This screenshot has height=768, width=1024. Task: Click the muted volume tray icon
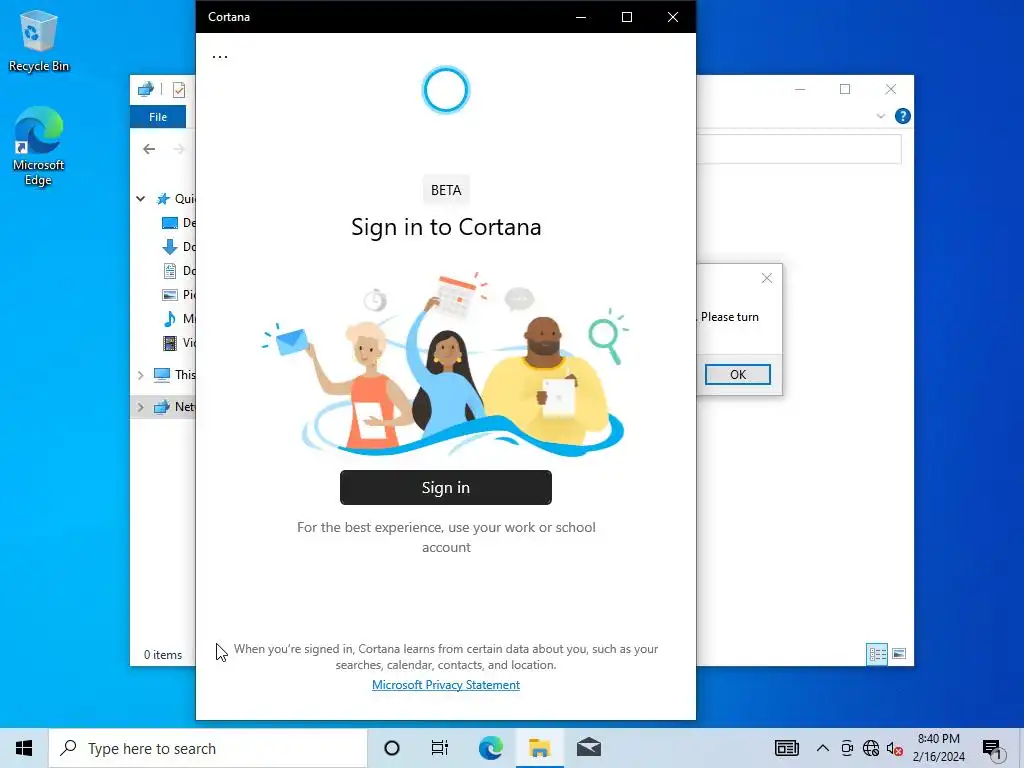click(x=895, y=748)
